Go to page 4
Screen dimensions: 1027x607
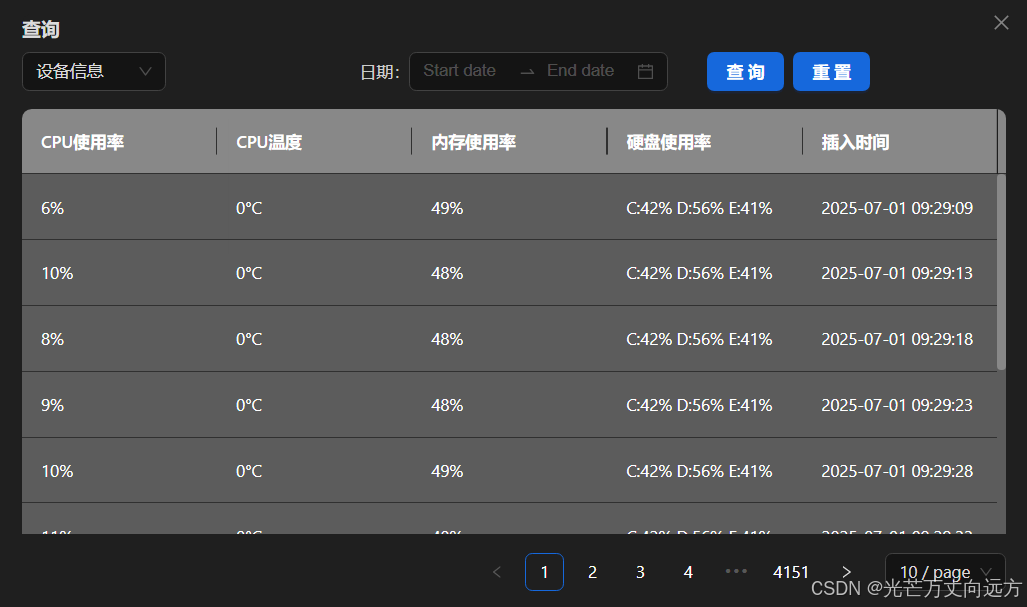click(x=688, y=572)
